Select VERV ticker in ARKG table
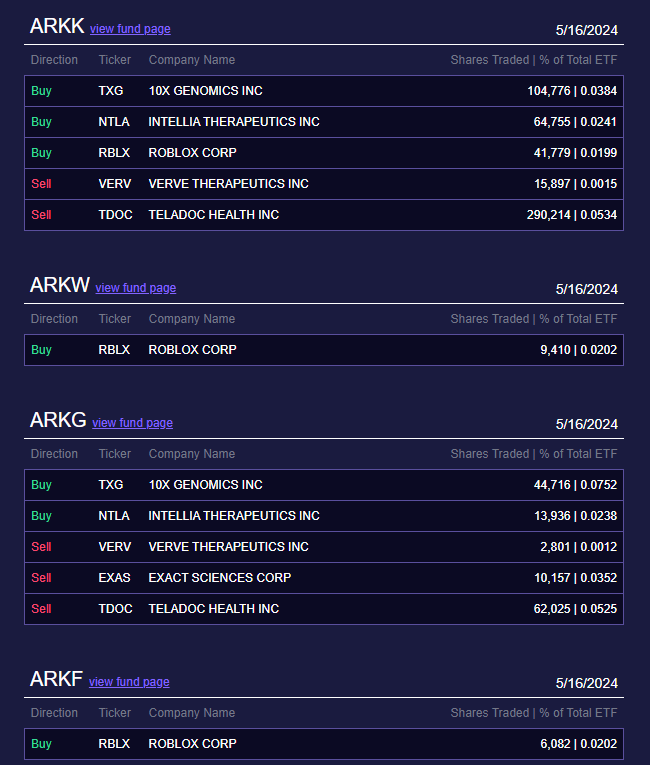 [115, 547]
